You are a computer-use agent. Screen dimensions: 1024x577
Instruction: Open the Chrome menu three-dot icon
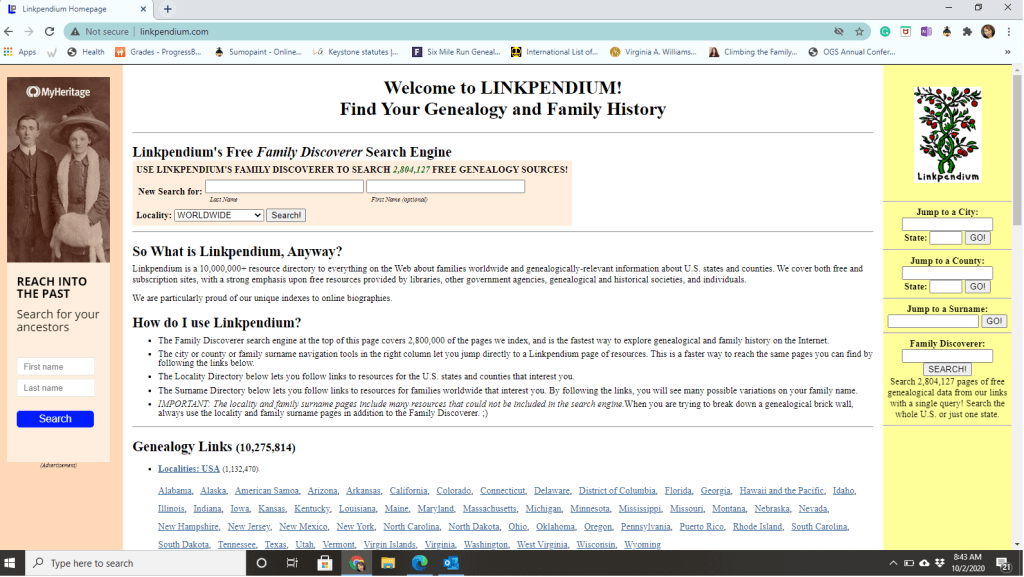[1009, 32]
